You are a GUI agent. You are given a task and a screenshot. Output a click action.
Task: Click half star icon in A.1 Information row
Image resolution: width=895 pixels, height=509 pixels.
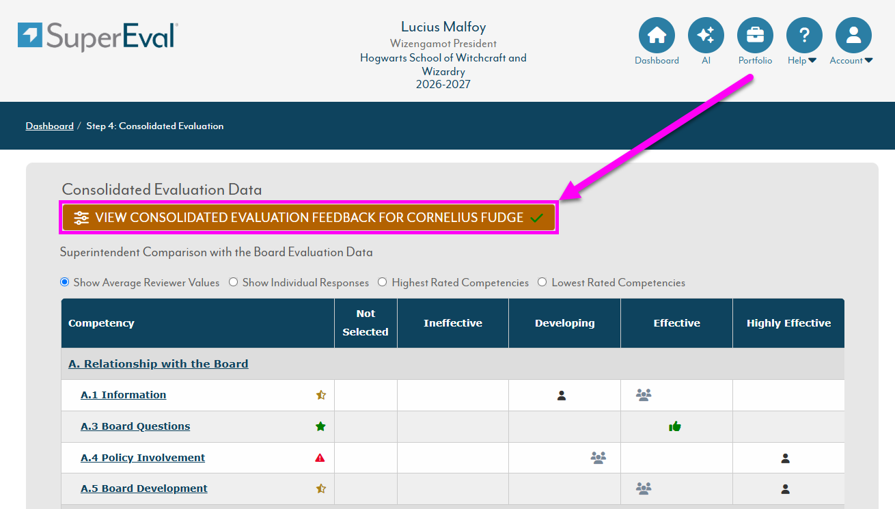click(x=321, y=395)
